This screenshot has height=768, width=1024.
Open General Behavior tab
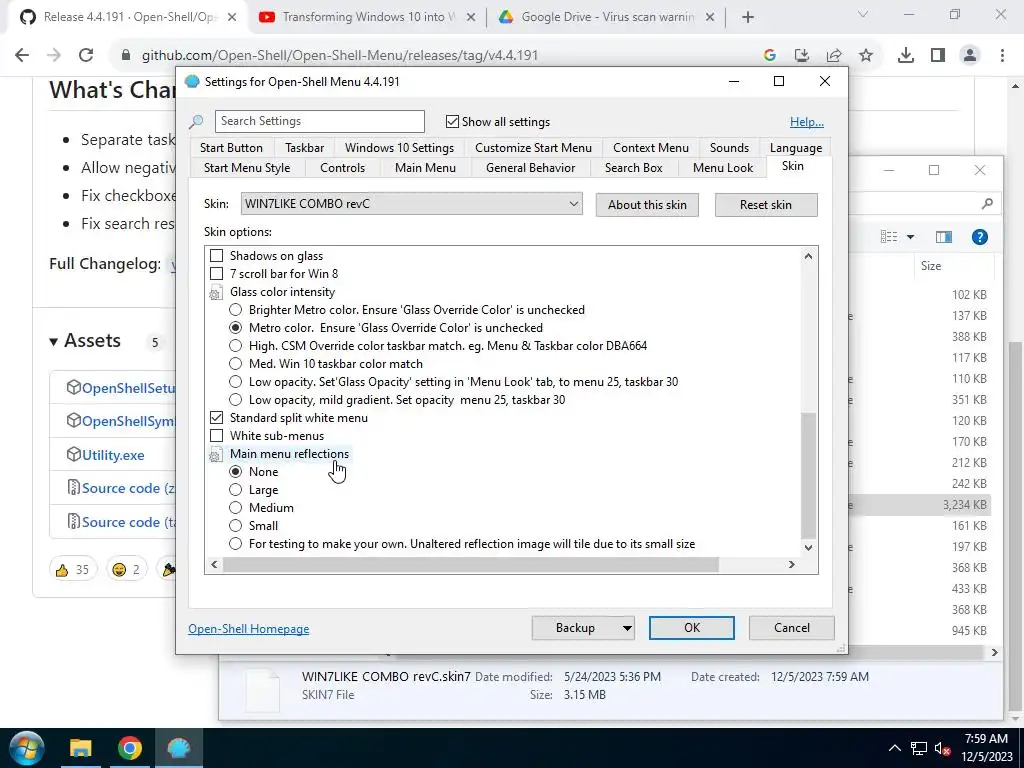point(530,168)
